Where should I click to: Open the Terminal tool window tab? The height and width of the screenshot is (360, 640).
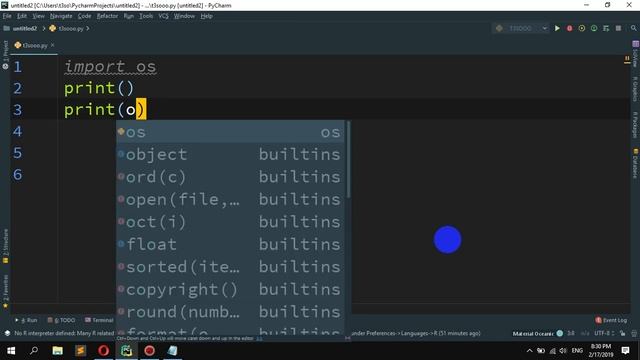pos(99,320)
